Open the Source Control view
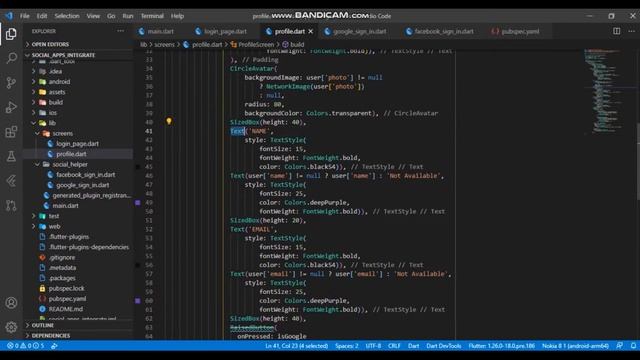 tap(11, 83)
